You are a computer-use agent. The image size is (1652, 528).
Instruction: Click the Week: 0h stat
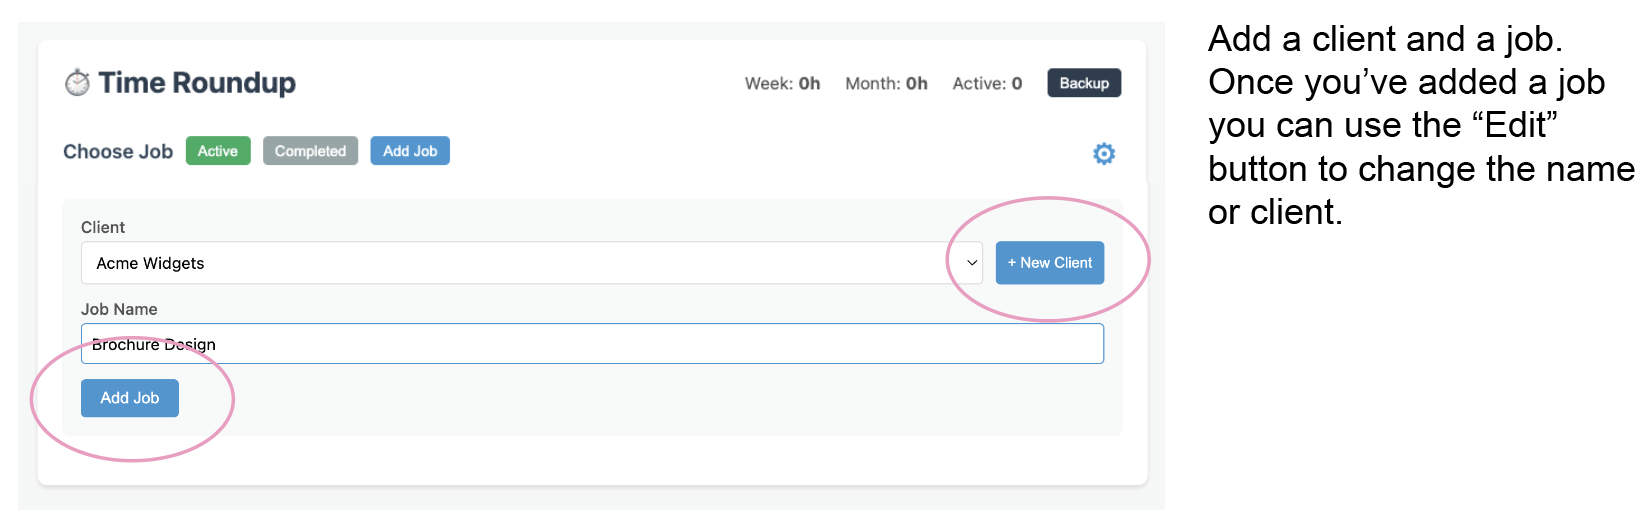tap(782, 83)
